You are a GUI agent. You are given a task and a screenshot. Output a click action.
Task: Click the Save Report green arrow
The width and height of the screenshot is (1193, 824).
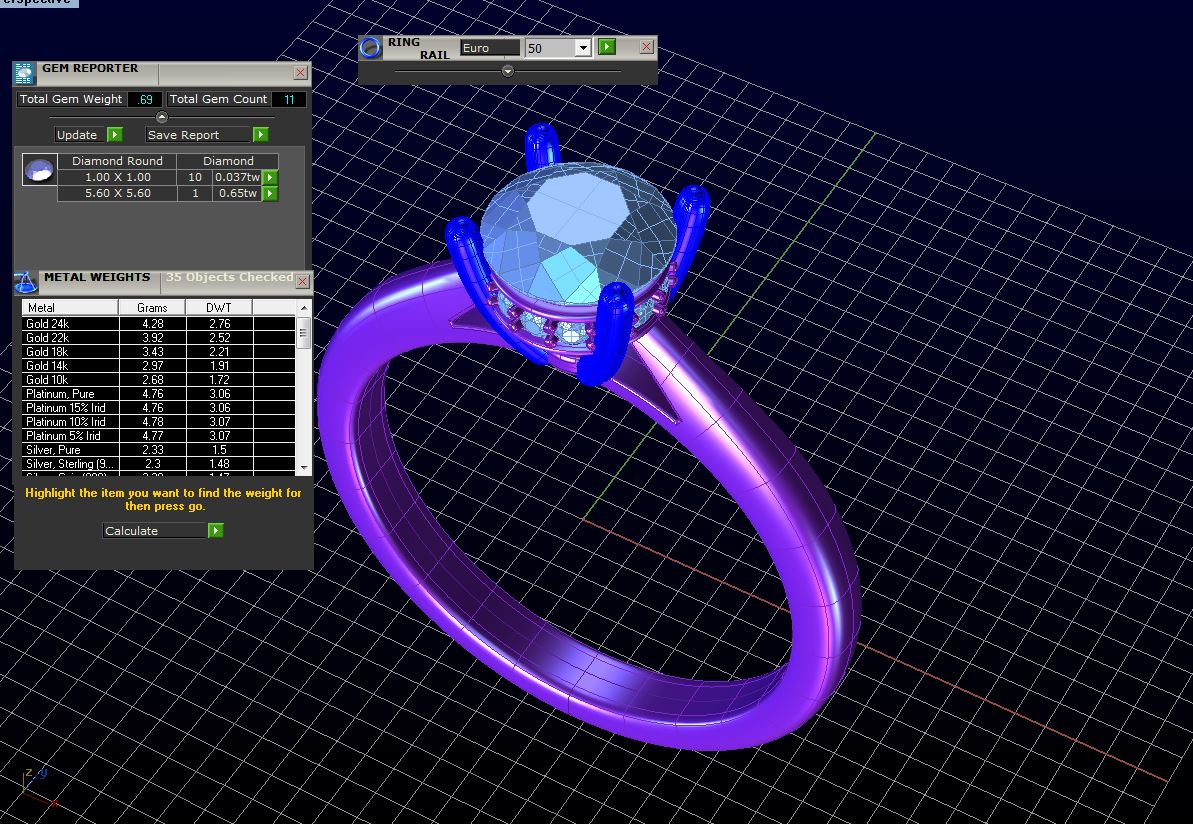tap(260, 135)
